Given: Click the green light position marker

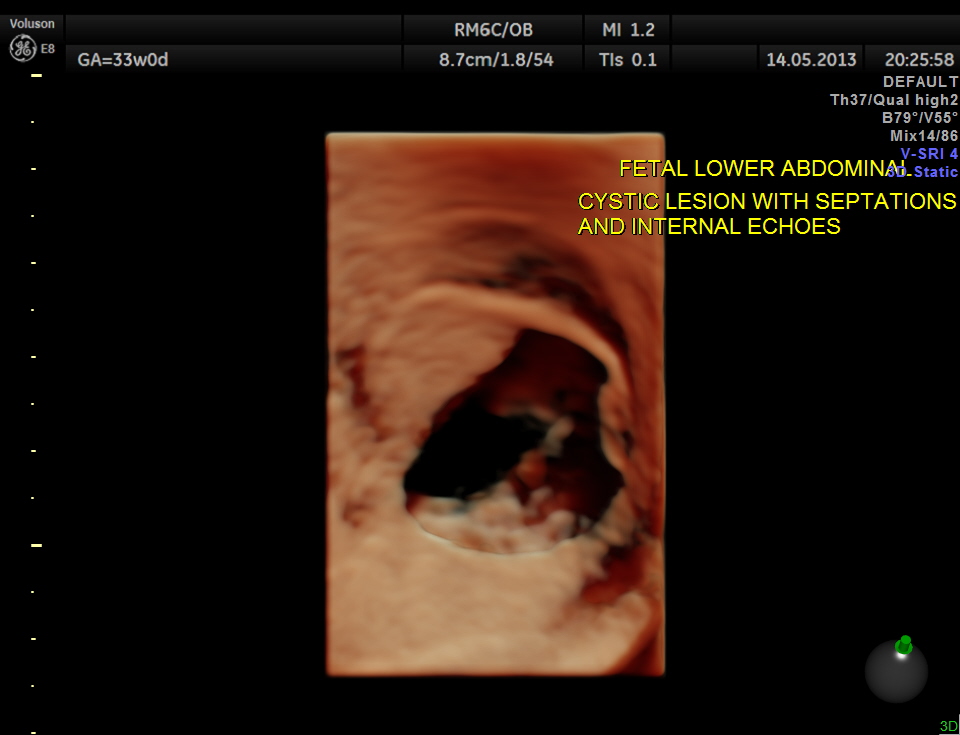Looking at the screenshot, I should 904,643.
